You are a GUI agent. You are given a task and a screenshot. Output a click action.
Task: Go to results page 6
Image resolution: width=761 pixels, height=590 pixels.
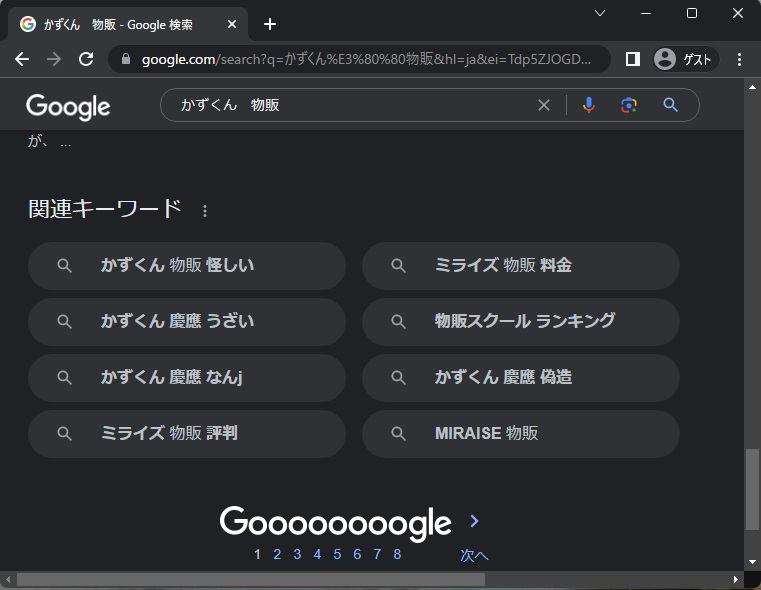(357, 554)
